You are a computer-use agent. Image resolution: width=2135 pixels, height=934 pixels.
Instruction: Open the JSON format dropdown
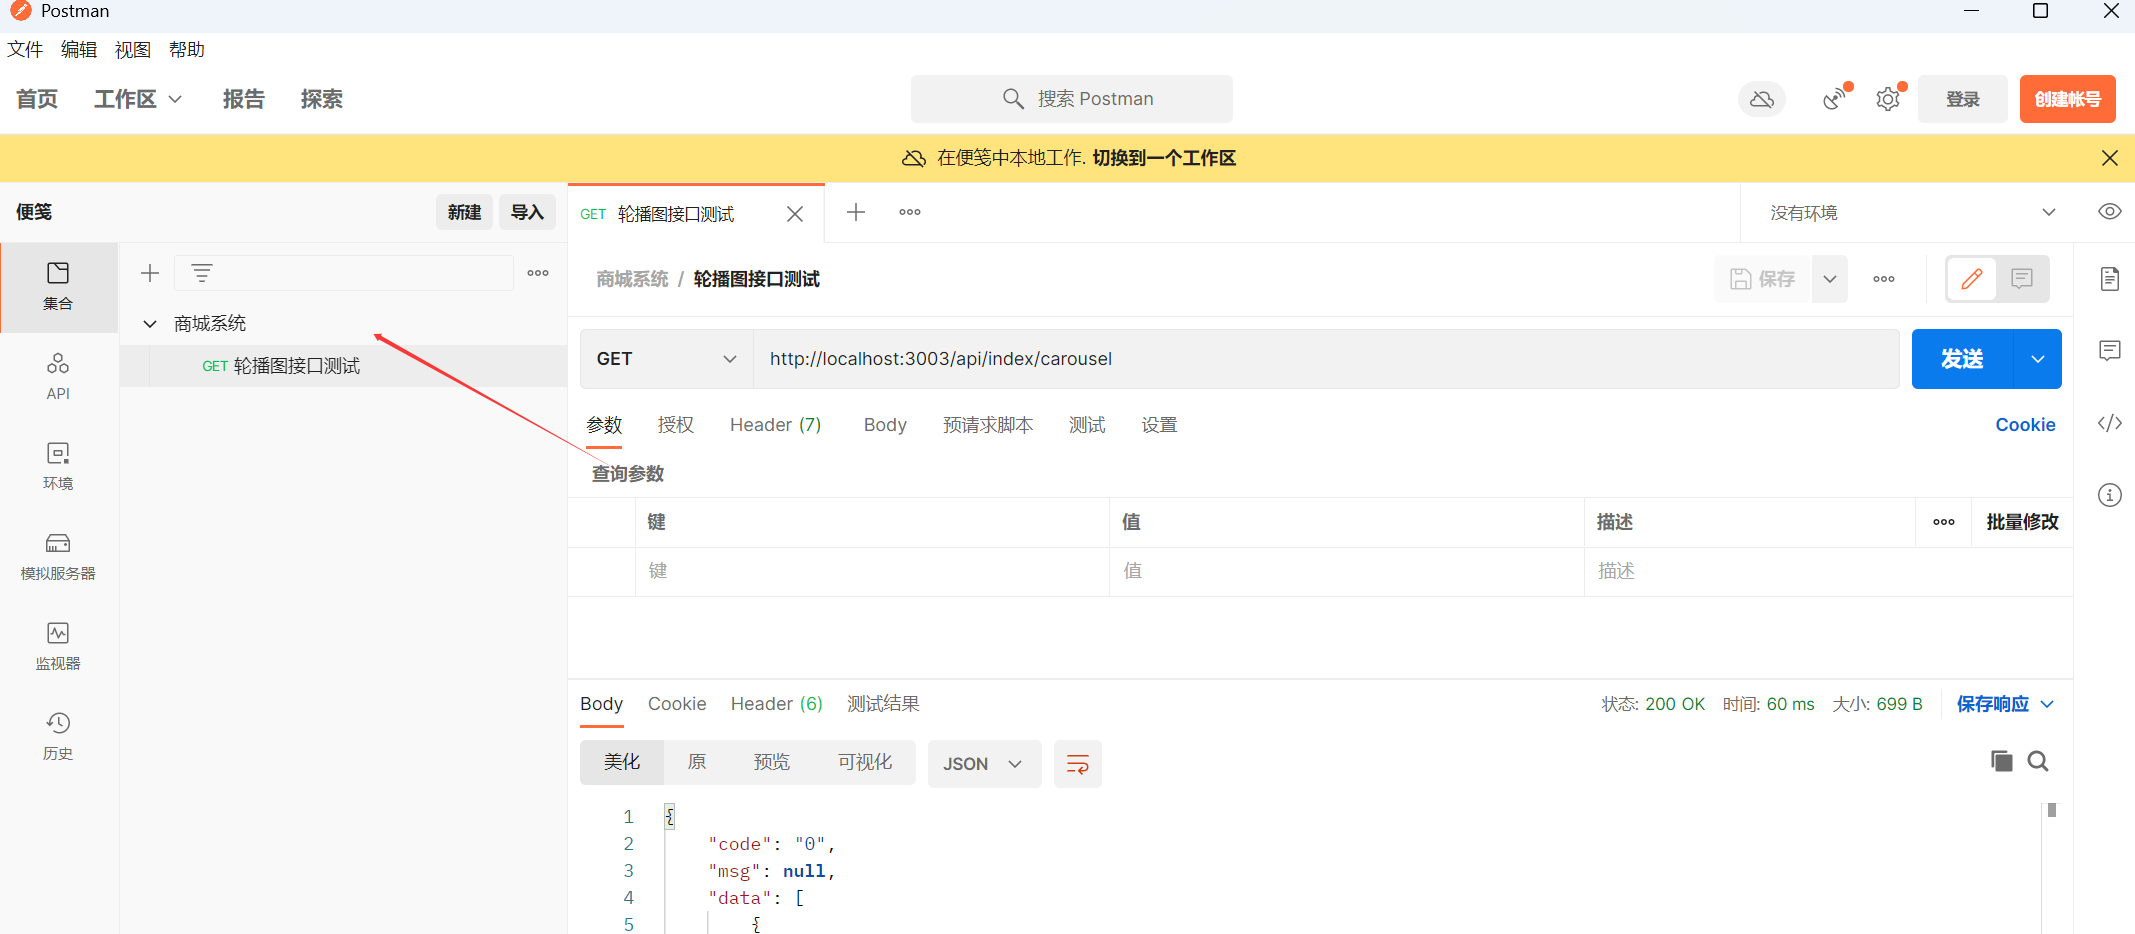[984, 764]
